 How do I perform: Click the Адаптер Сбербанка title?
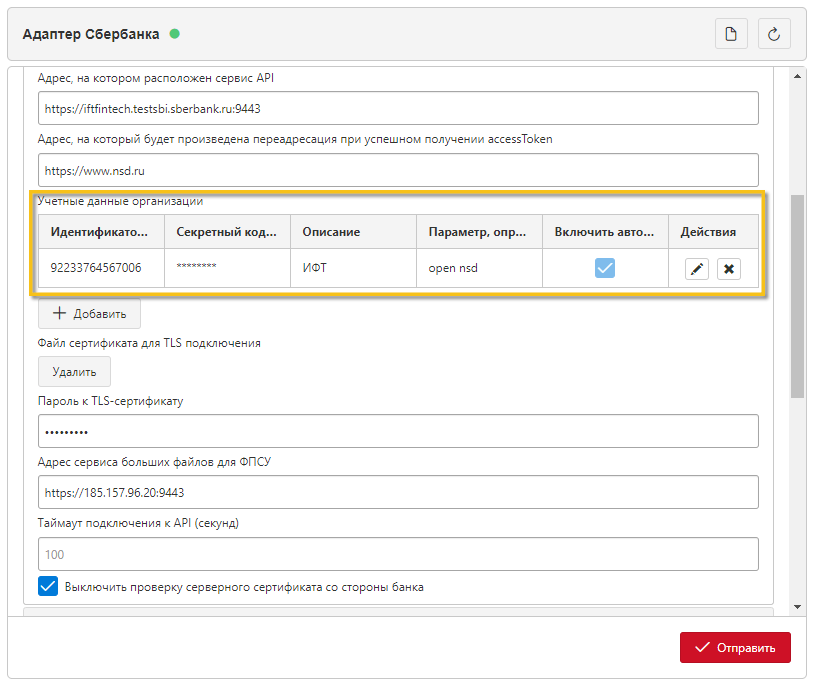[x=91, y=34]
